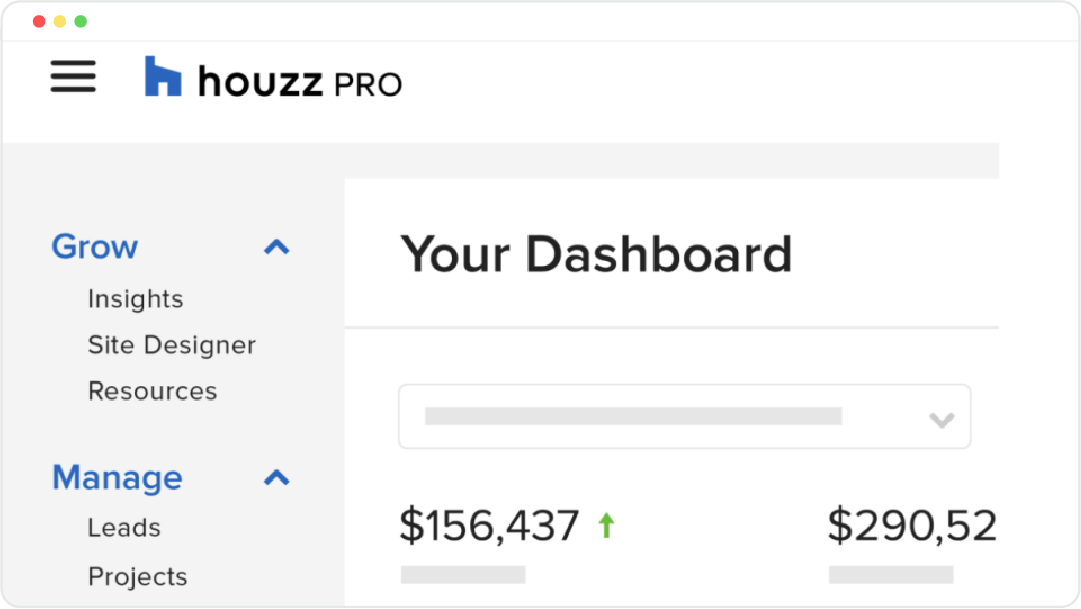
Task: Click the $156,437 revenue figure
Action: coord(489,524)
